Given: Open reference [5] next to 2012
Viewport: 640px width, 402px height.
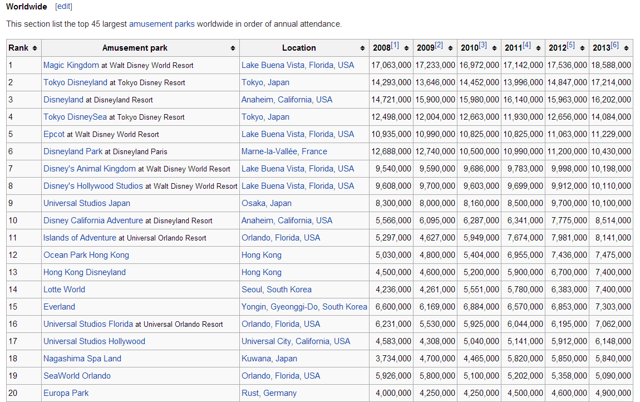Looking at the screenshot, I should [571, 45].
